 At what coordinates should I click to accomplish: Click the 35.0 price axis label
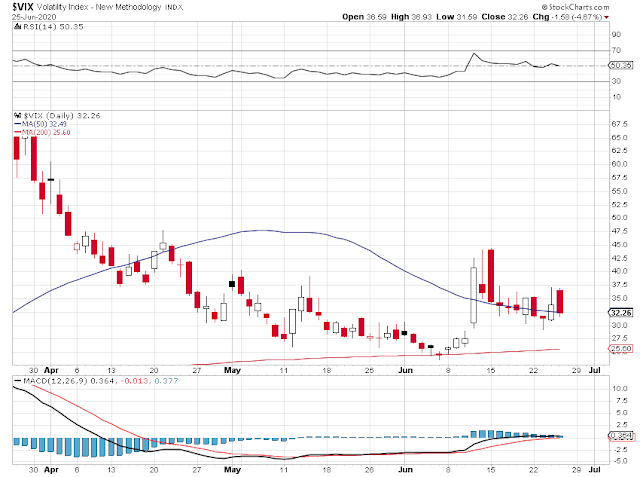click(619, 298)
